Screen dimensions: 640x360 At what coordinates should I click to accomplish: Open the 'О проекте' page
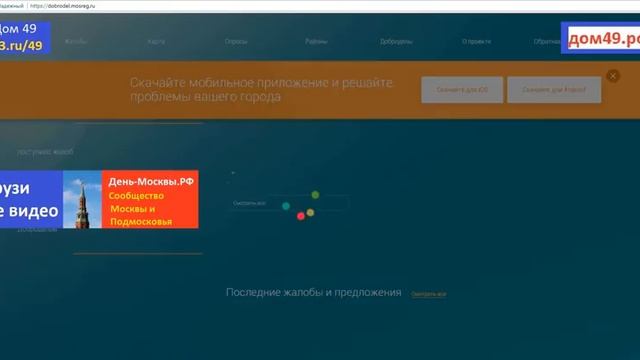tap(476, 42)
